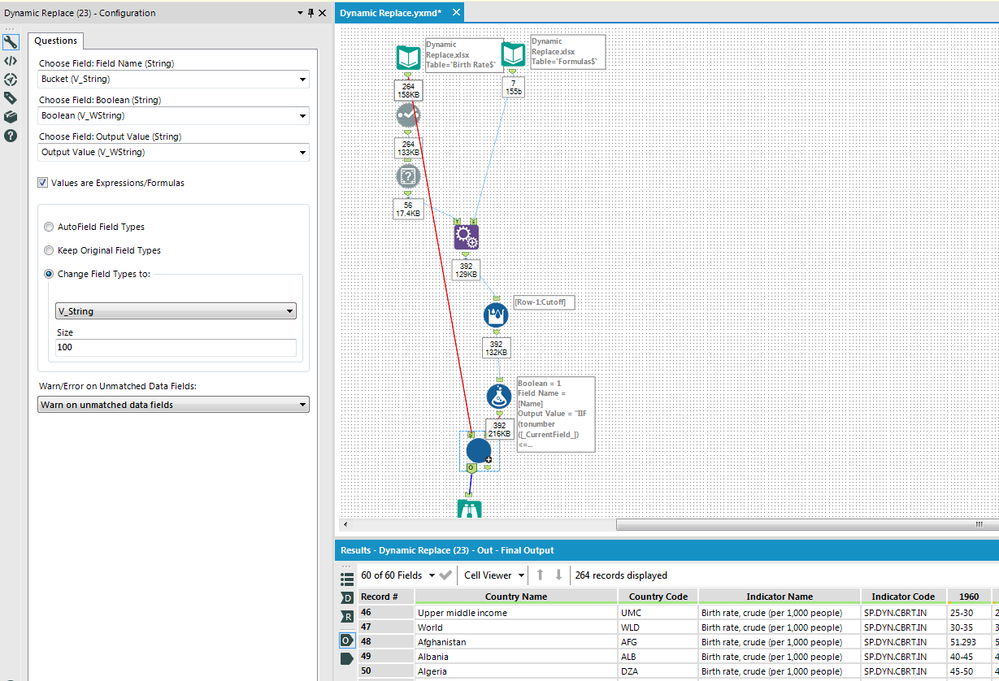Go to previous record with up arrow
Screen dimensions: 999x681
pyautogui.click(x=540, y=575)
